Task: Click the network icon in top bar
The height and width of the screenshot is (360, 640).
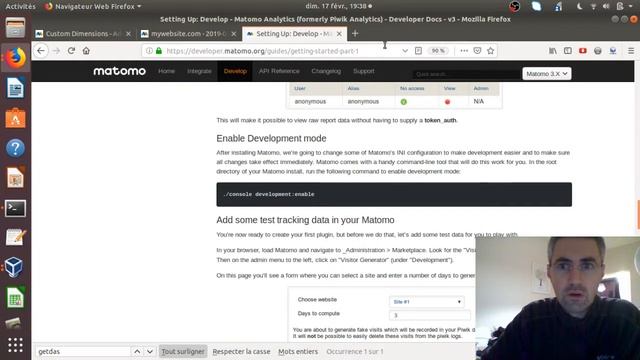Action: [x=593, y=6]
